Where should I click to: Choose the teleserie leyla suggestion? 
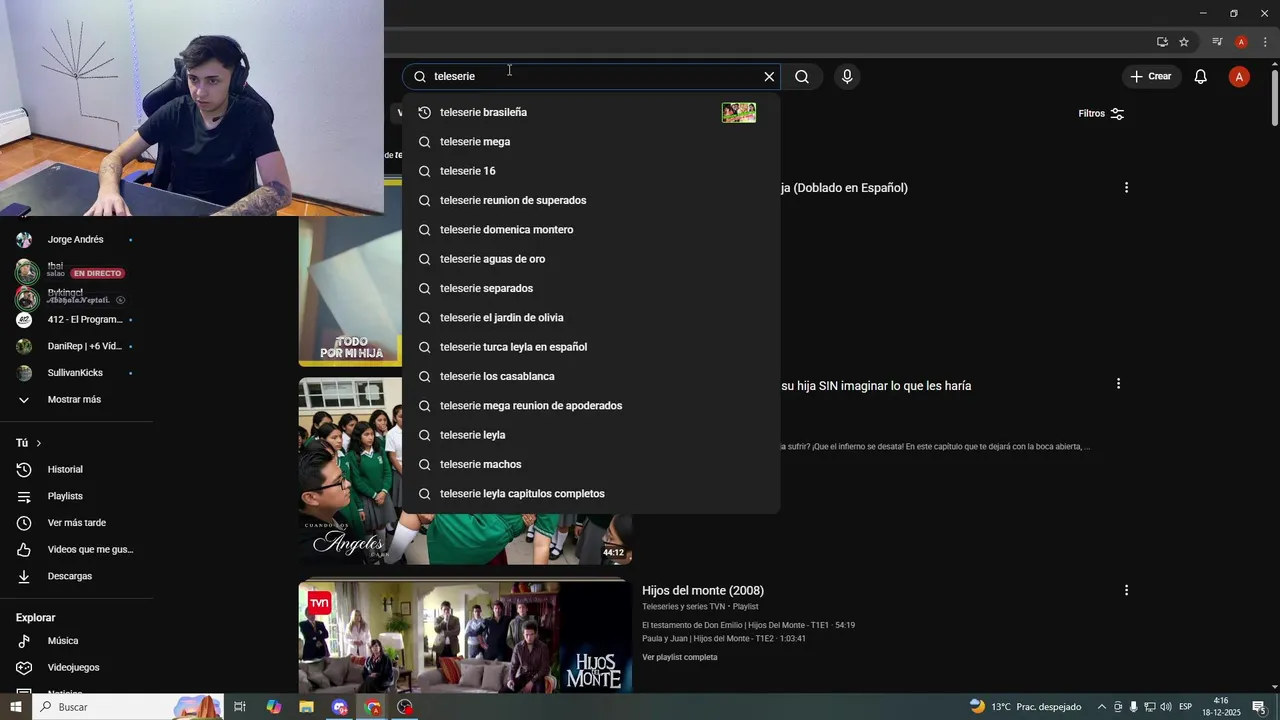591,435
